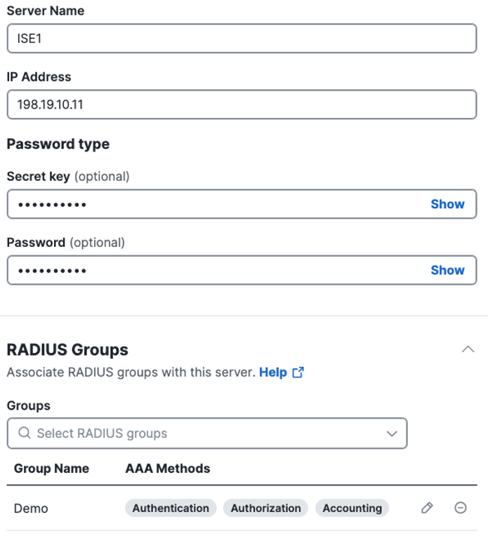The width and height of the screenshot is (488, 538).
Task: Open the external link icon beside Help
Action: [298, 372]
